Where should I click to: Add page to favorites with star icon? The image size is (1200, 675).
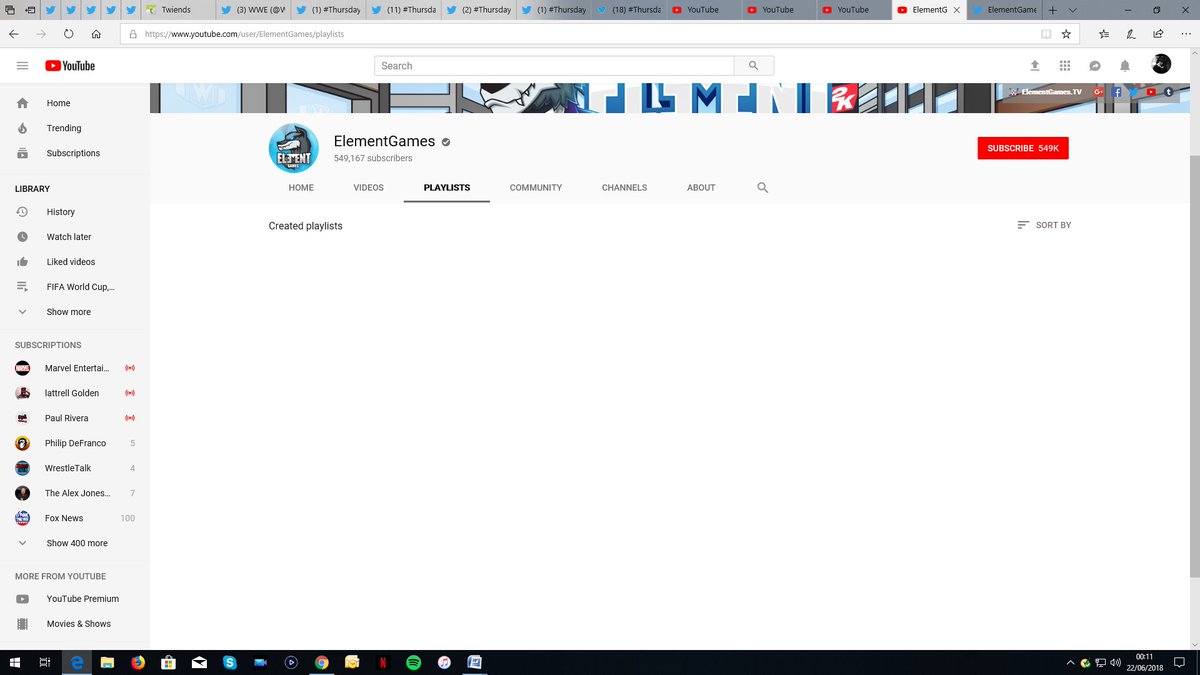1066,33
